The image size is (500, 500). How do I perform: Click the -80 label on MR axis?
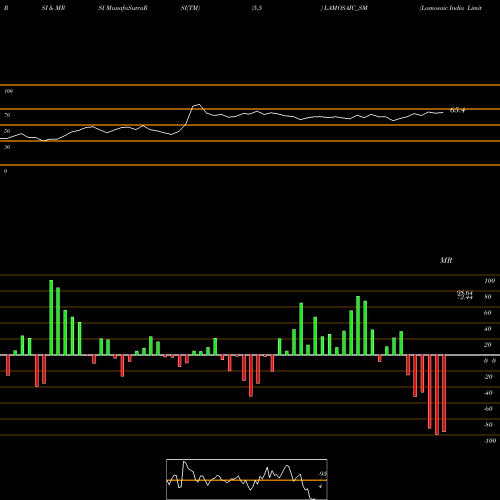coord(488,425)
